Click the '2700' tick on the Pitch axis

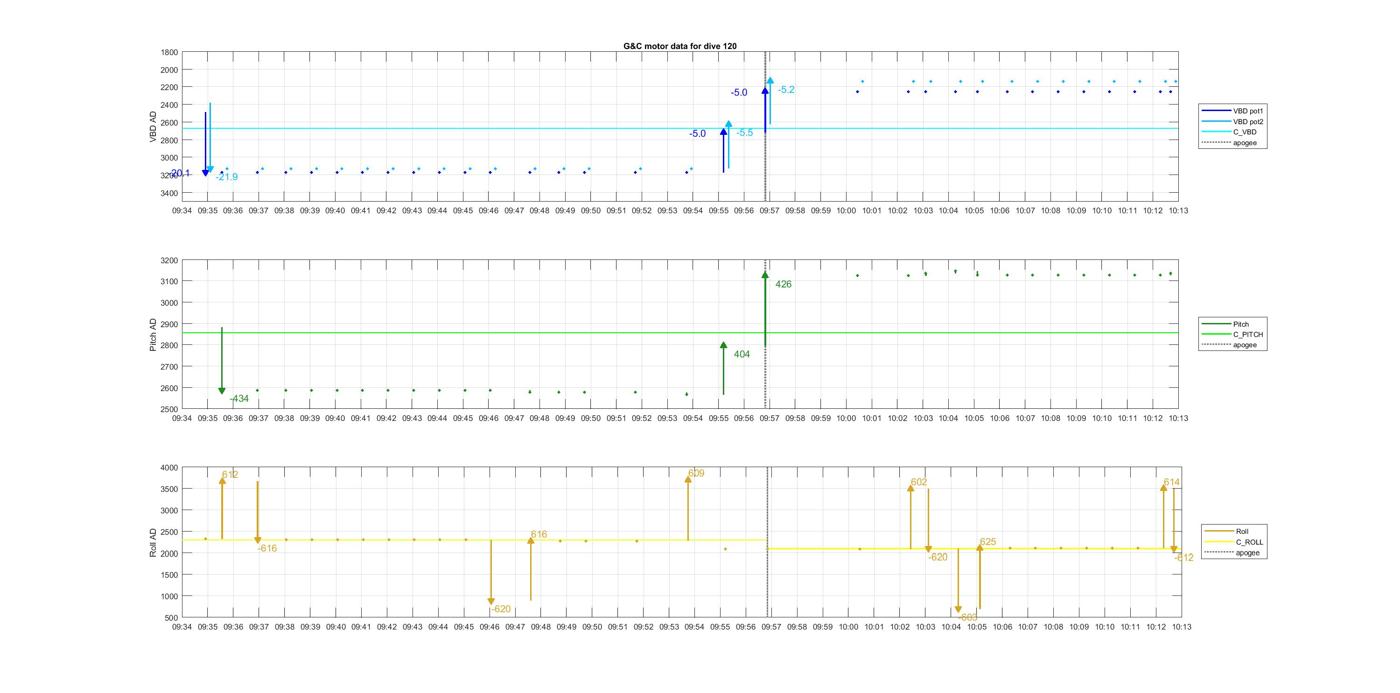(x=169, y=367)
